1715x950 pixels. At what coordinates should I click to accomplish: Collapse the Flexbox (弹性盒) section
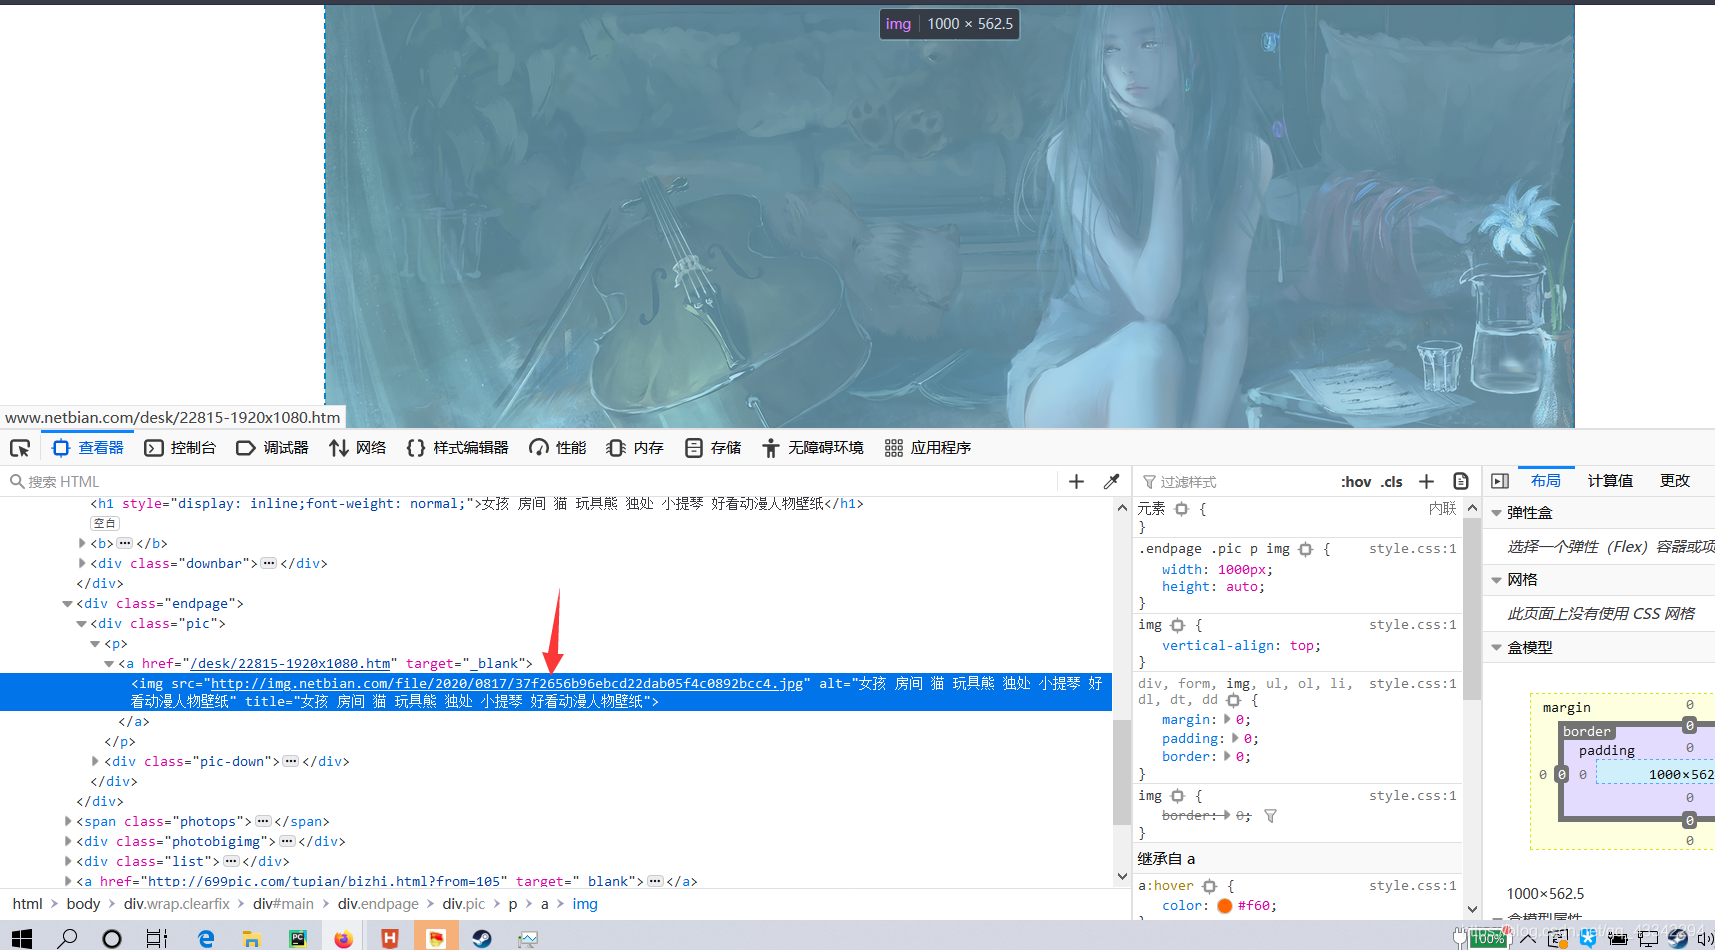tap(1497, 513)
